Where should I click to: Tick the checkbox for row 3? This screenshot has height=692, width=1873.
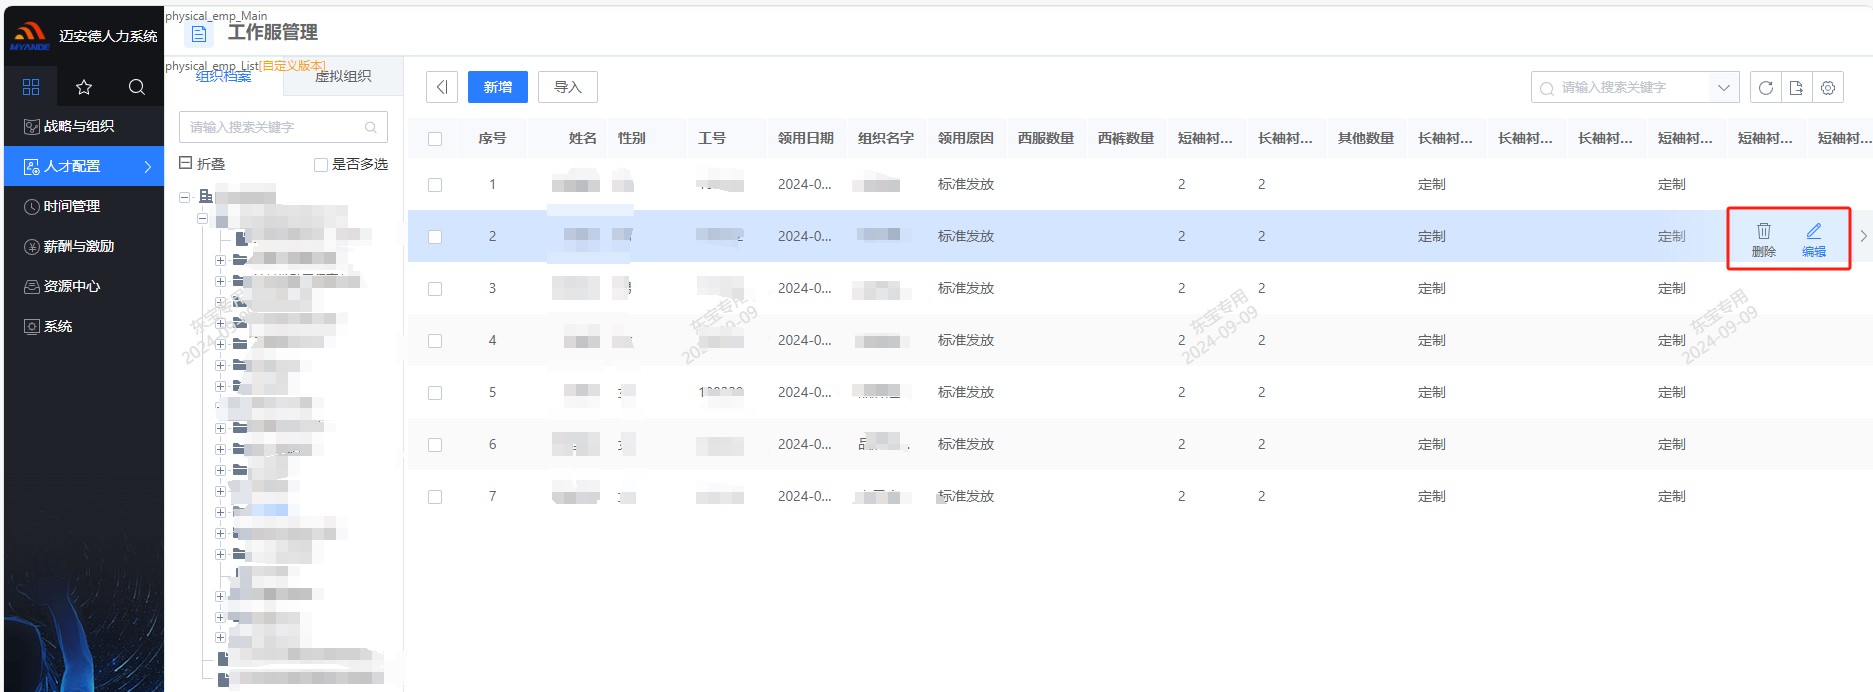(435, 289)
